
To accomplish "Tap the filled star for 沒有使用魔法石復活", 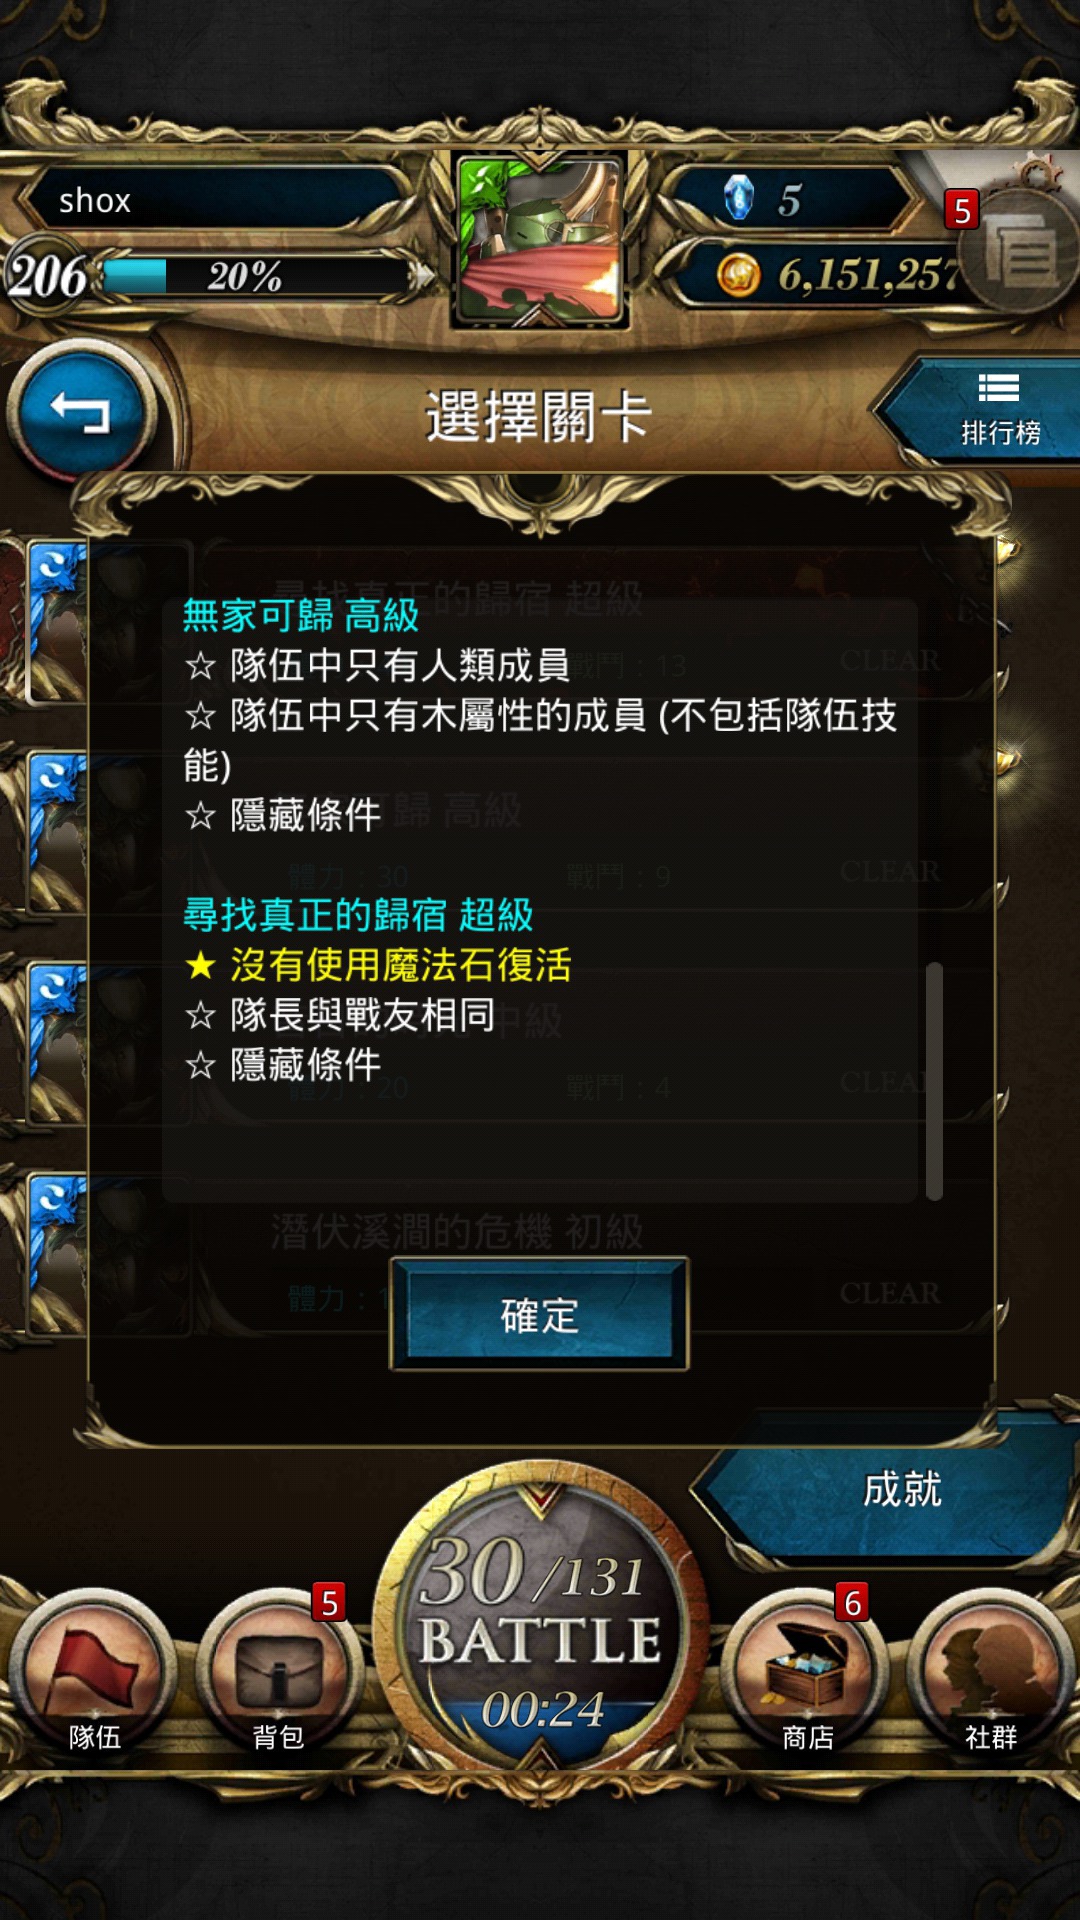I will click(x=201, y=965).
